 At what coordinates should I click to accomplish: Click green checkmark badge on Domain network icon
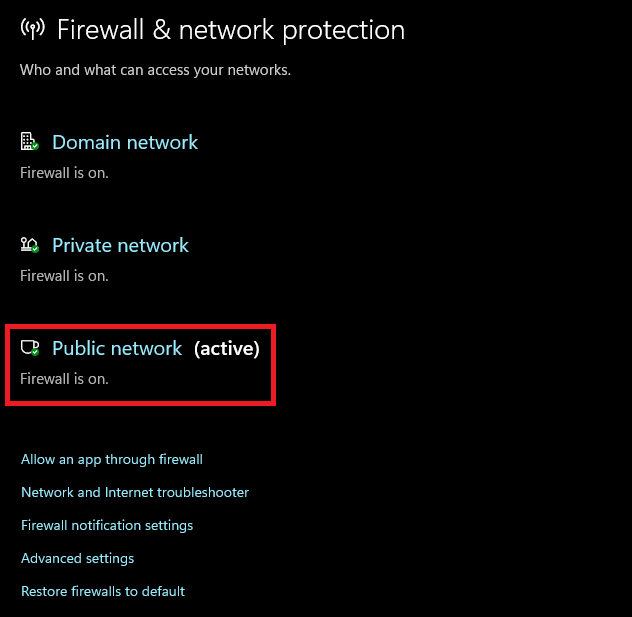click(x=35, y=147)
